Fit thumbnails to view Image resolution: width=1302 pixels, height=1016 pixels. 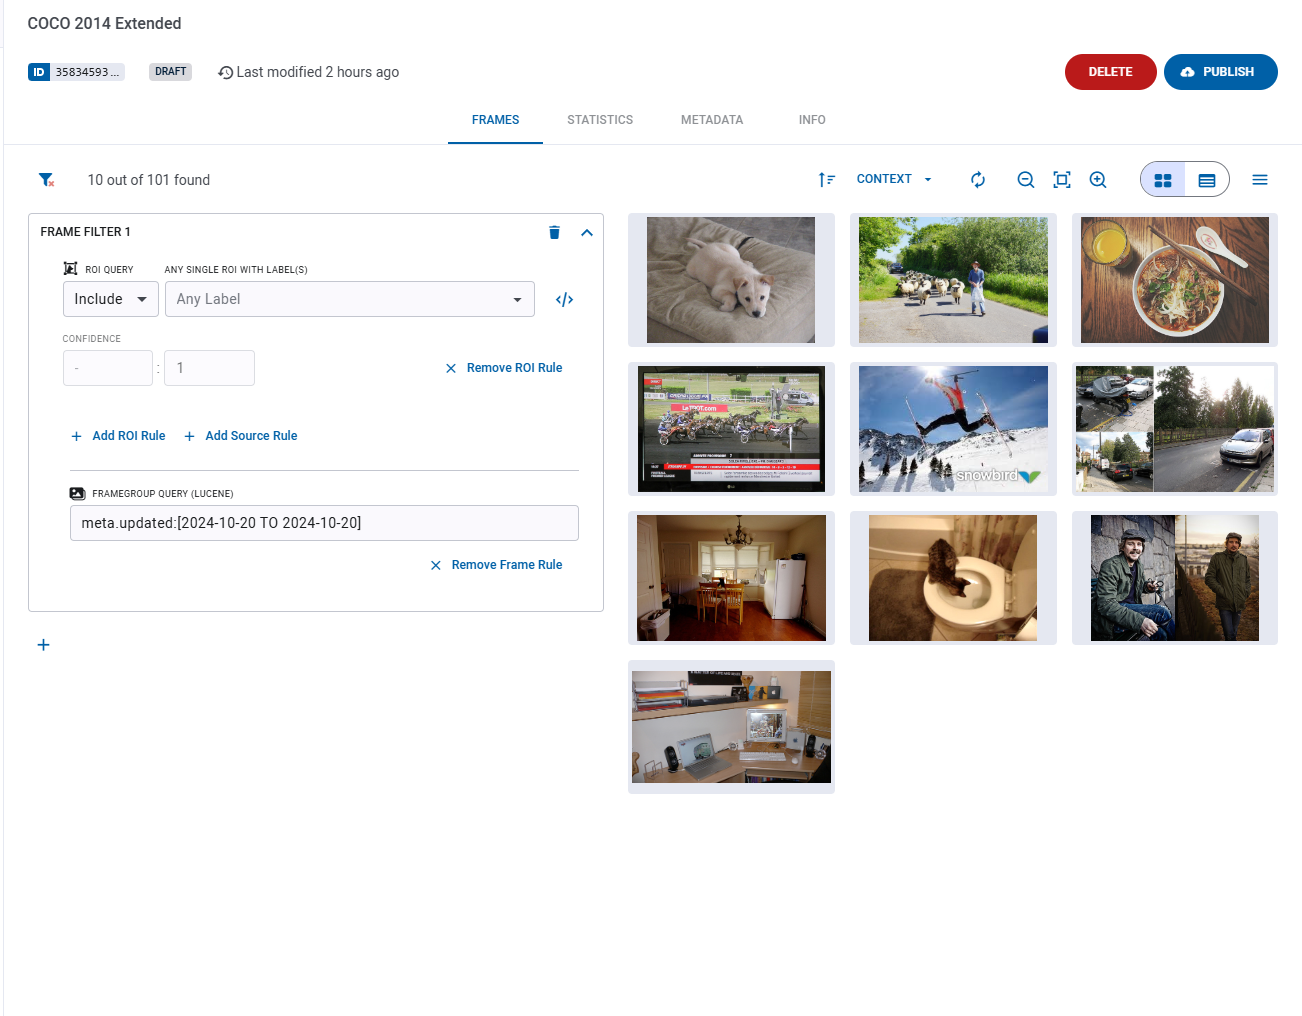[x=1062, y=180]
